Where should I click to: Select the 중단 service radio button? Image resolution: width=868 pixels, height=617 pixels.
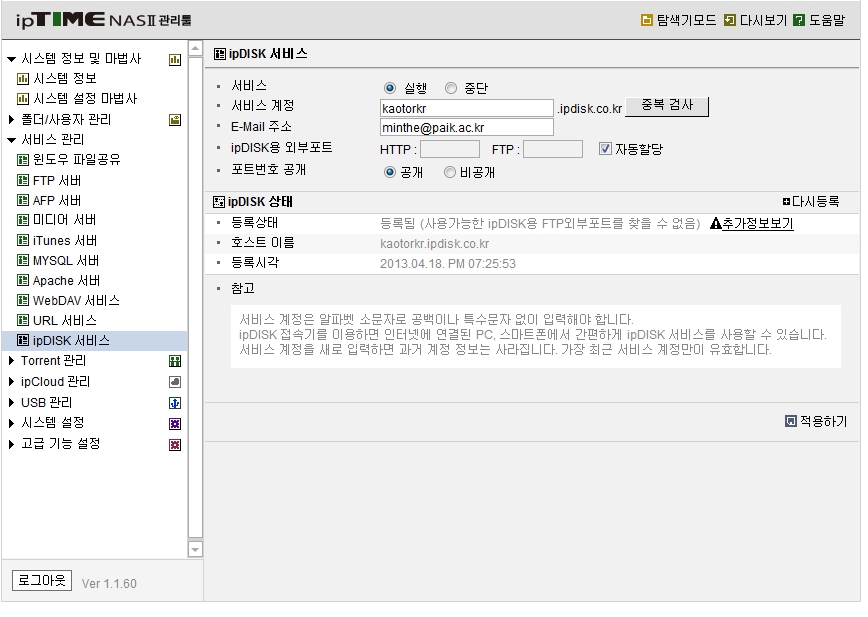click(x=451, y=88)
